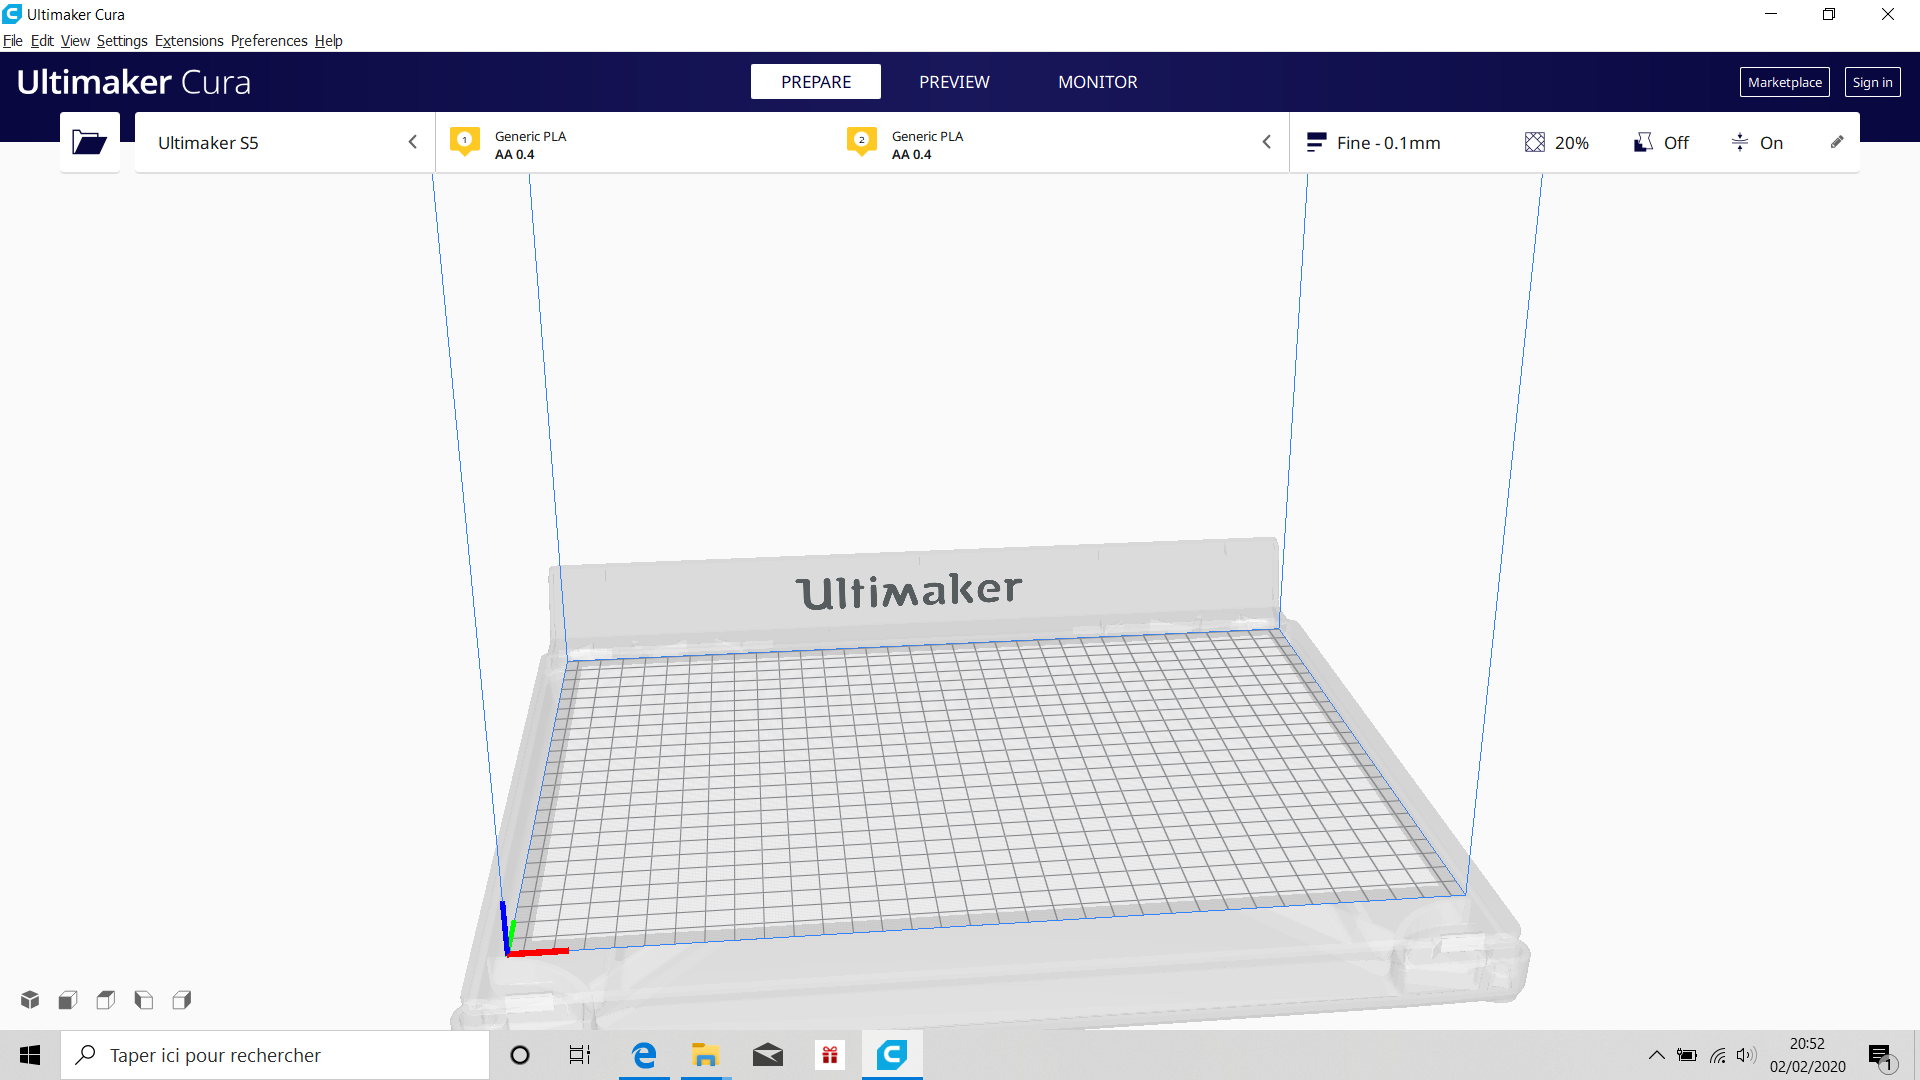Click the pencil icon for print settings
The image size is (1920, 1080).
coord(1837,142)
